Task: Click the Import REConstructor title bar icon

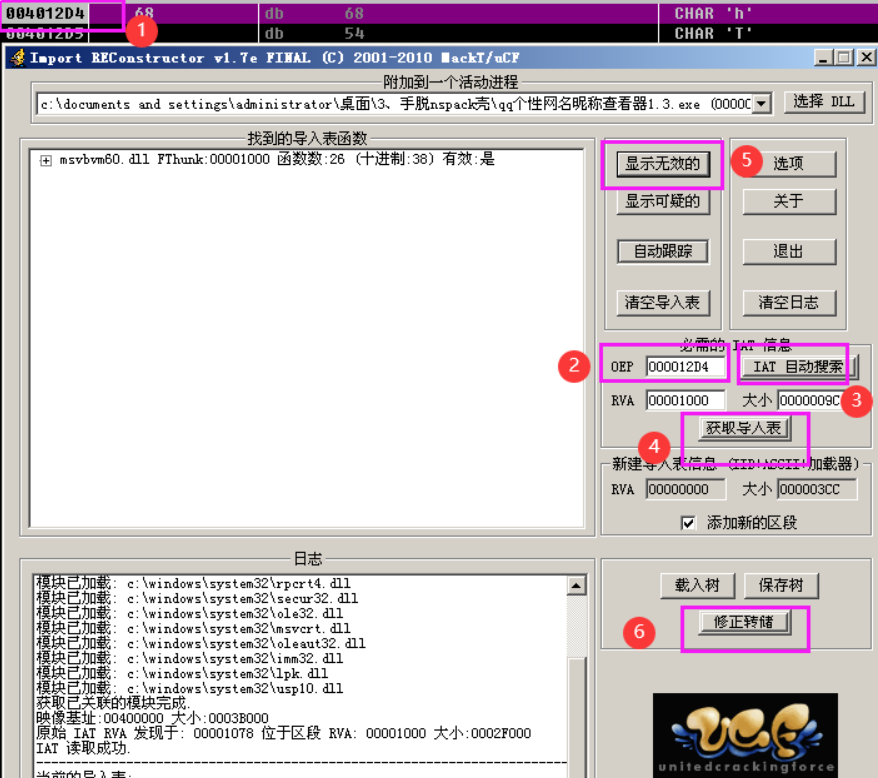Action: point(17,57)
